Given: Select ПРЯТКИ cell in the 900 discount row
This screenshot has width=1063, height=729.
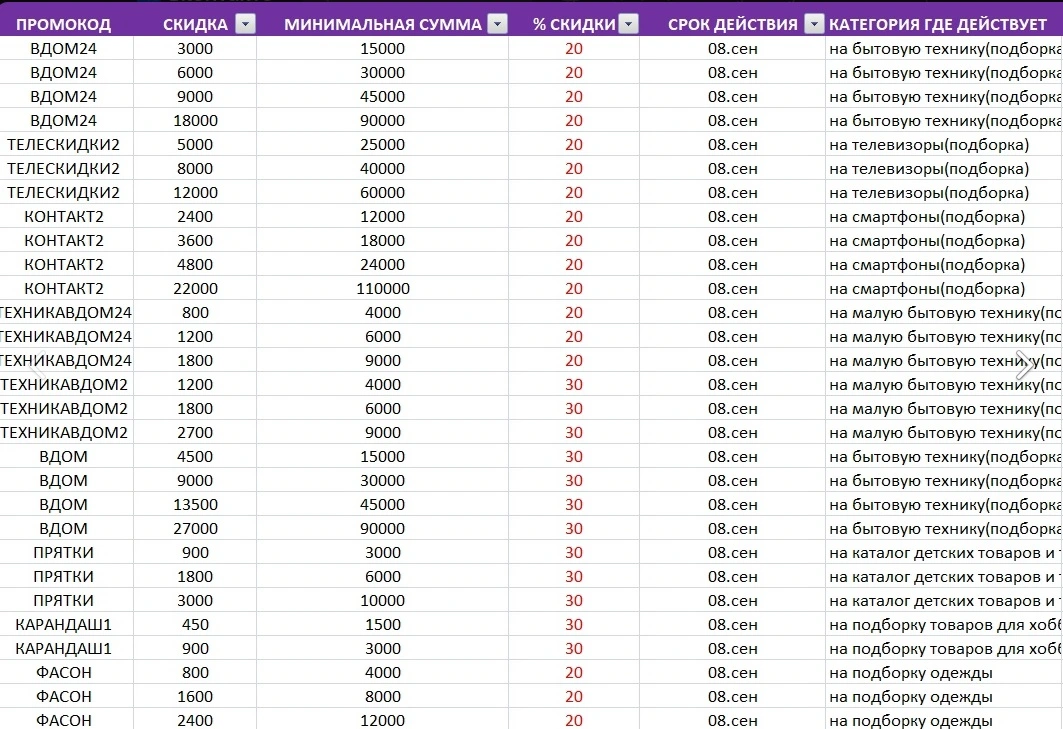Looking at the screenshot, I should tap(64, 553).
